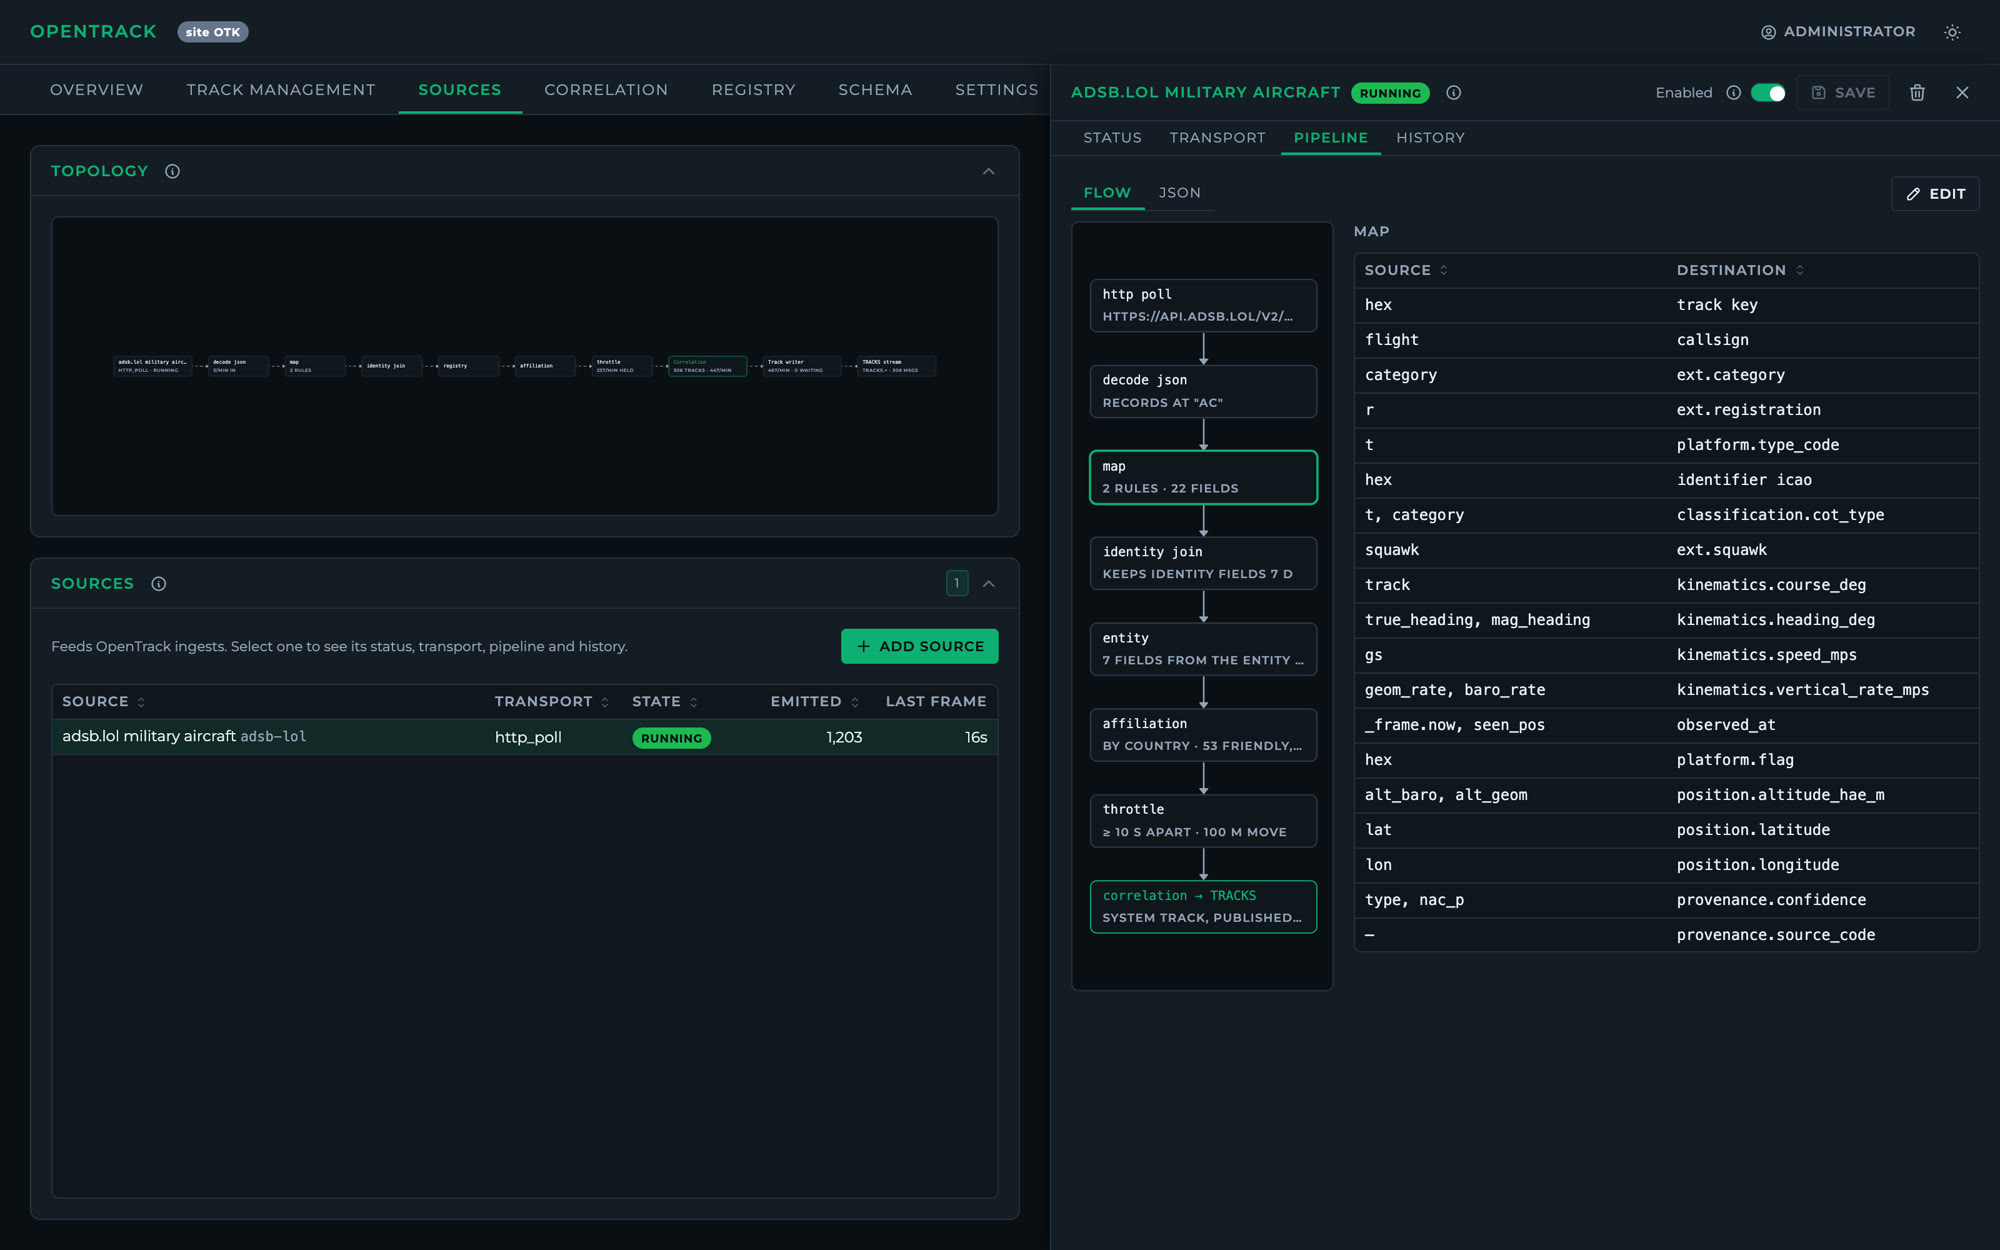The height and width of the screenshot is (1250, 2000).
Task: Sort sources table by Source column
Action: 104,702
